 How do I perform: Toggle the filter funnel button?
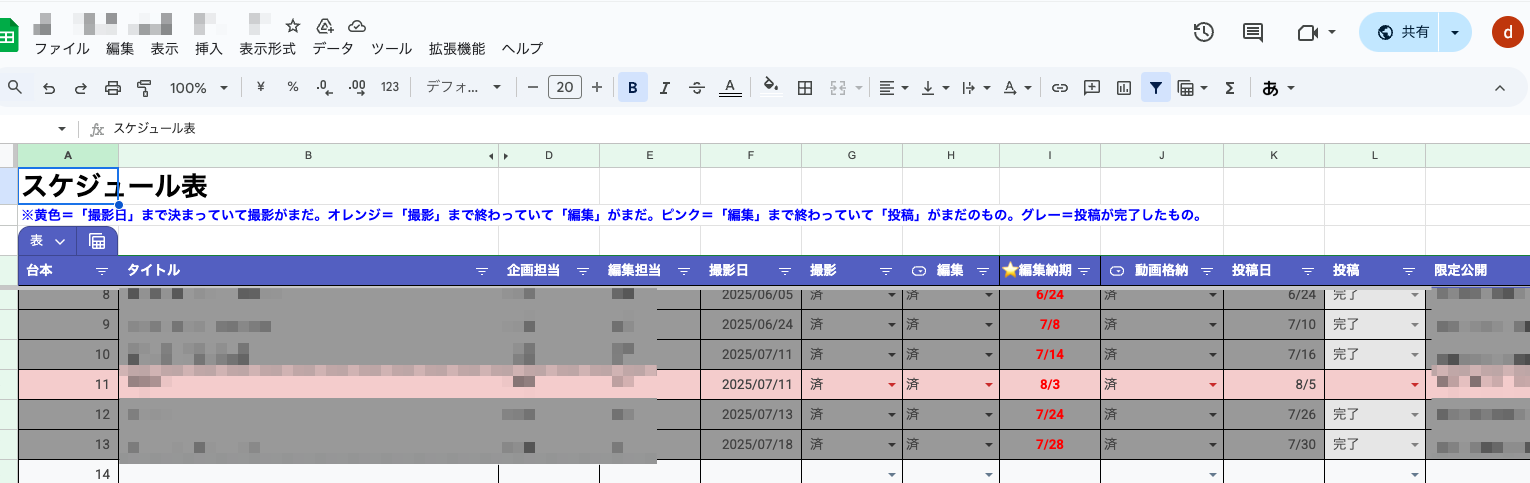[1156, 88]
